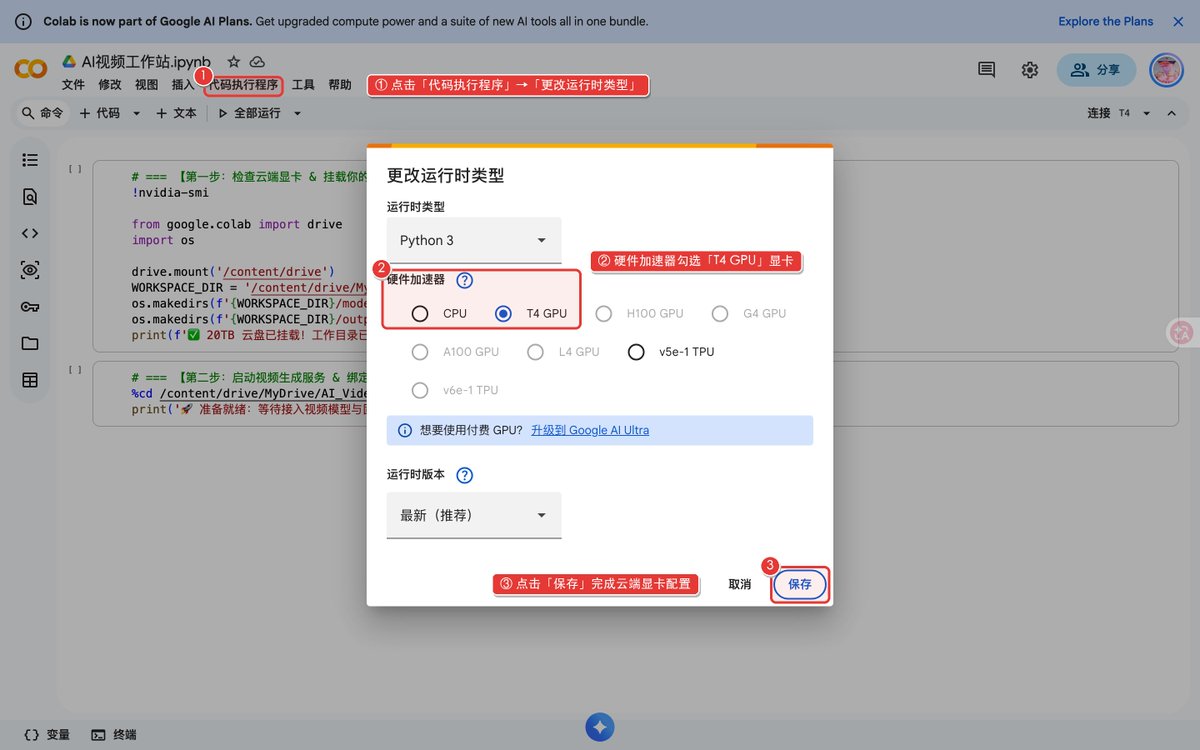The image size is (1200, 750).
Task: Select the A100 GPU option
Action: tap(420, 352)
